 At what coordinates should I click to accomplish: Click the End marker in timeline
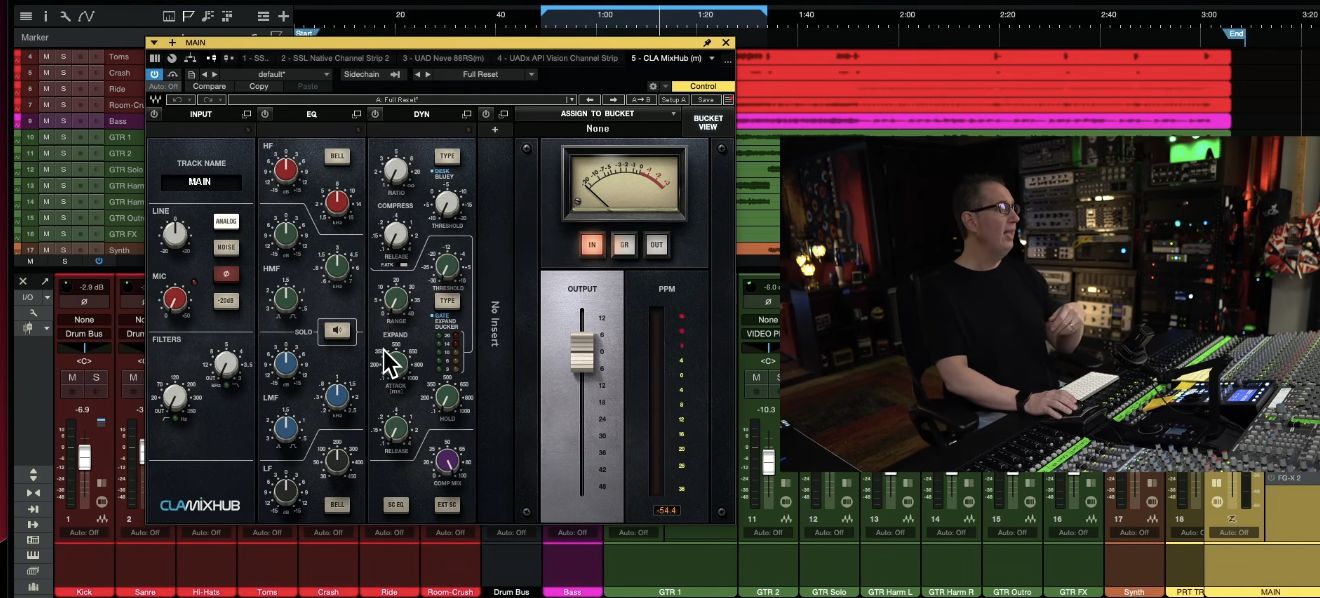pos(1236,33)
